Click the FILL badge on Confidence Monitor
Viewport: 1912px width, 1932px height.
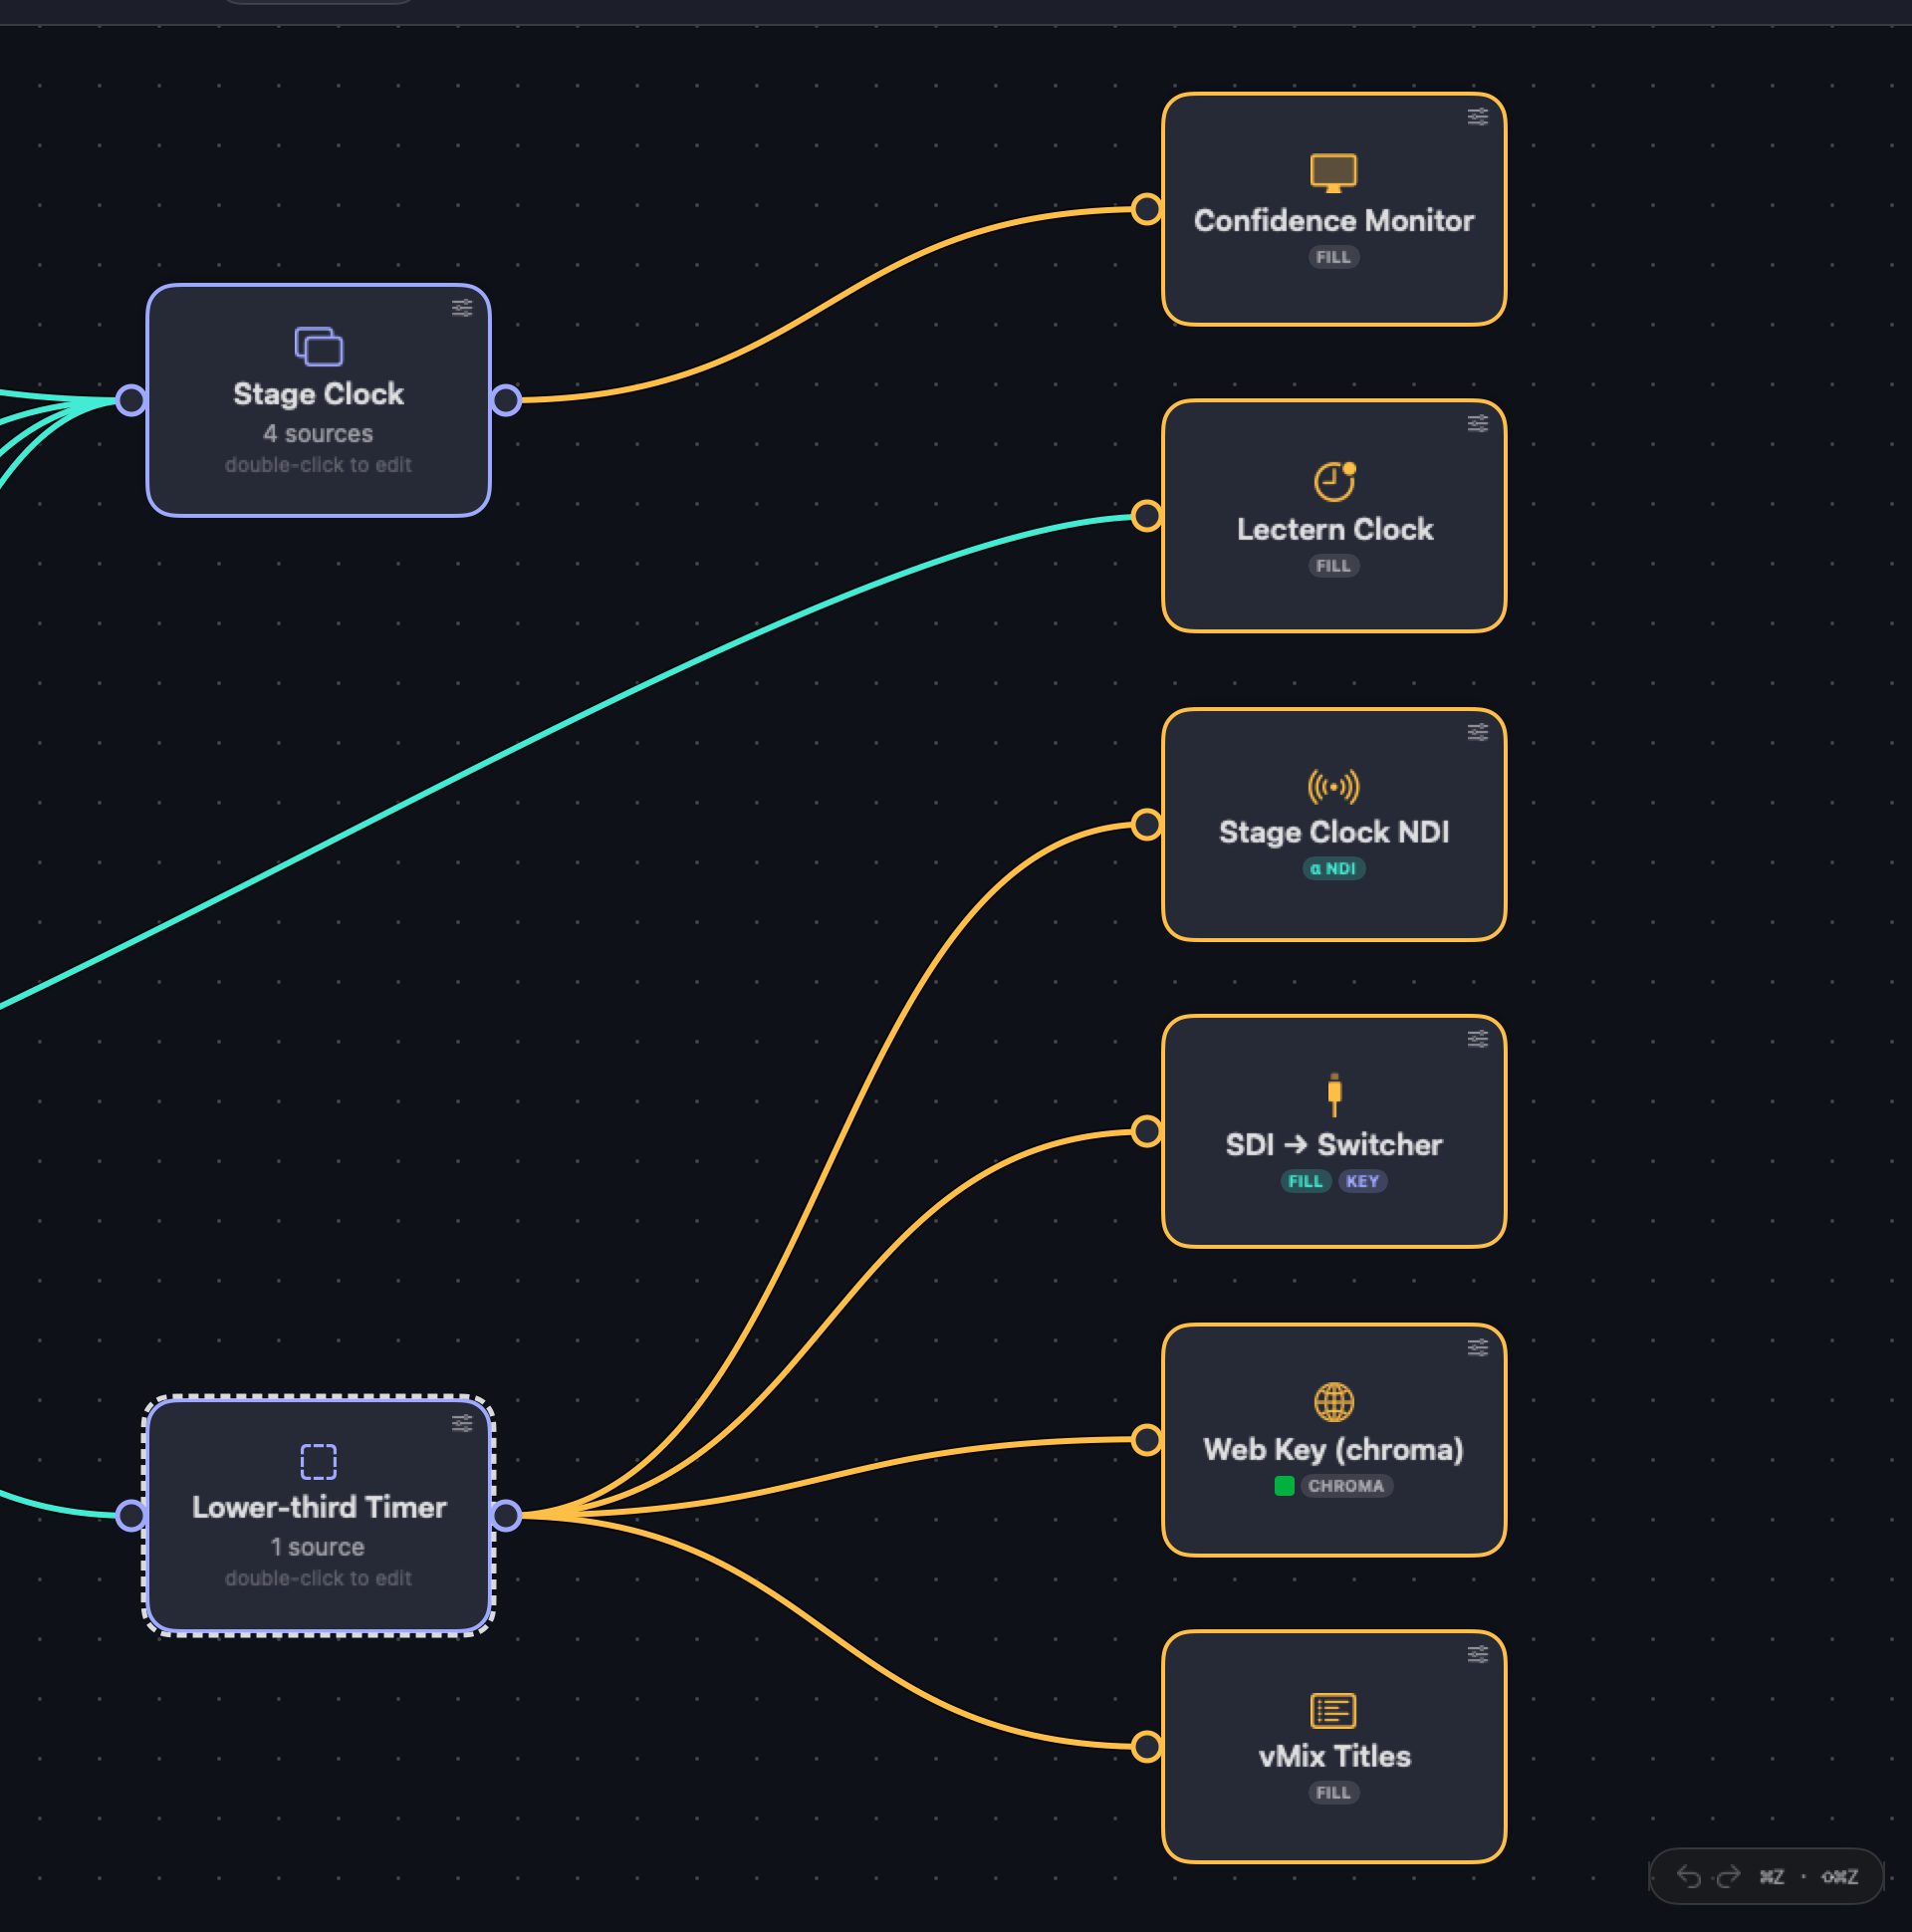[1333, 257]
